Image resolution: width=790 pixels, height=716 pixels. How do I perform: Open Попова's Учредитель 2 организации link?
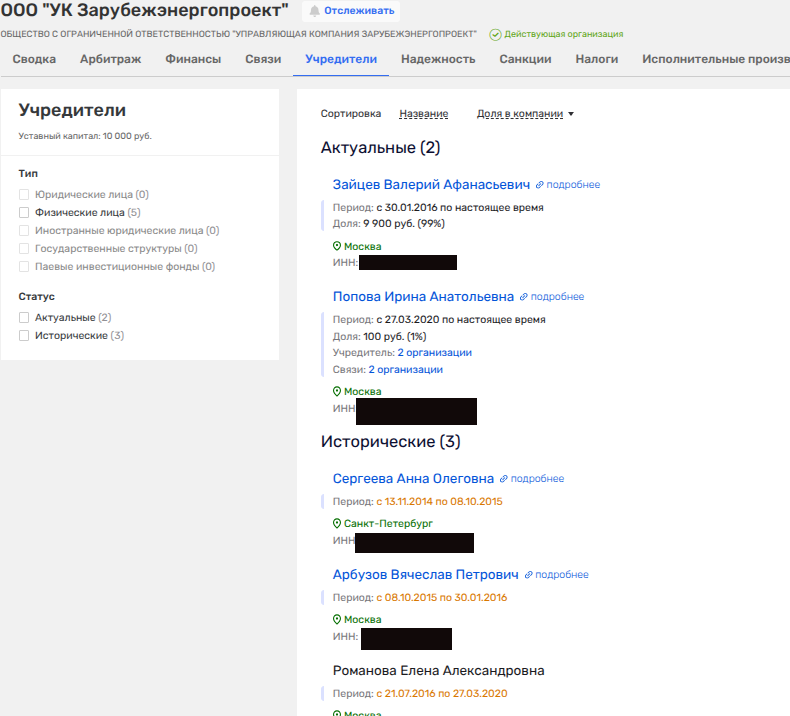pos(434,353)
